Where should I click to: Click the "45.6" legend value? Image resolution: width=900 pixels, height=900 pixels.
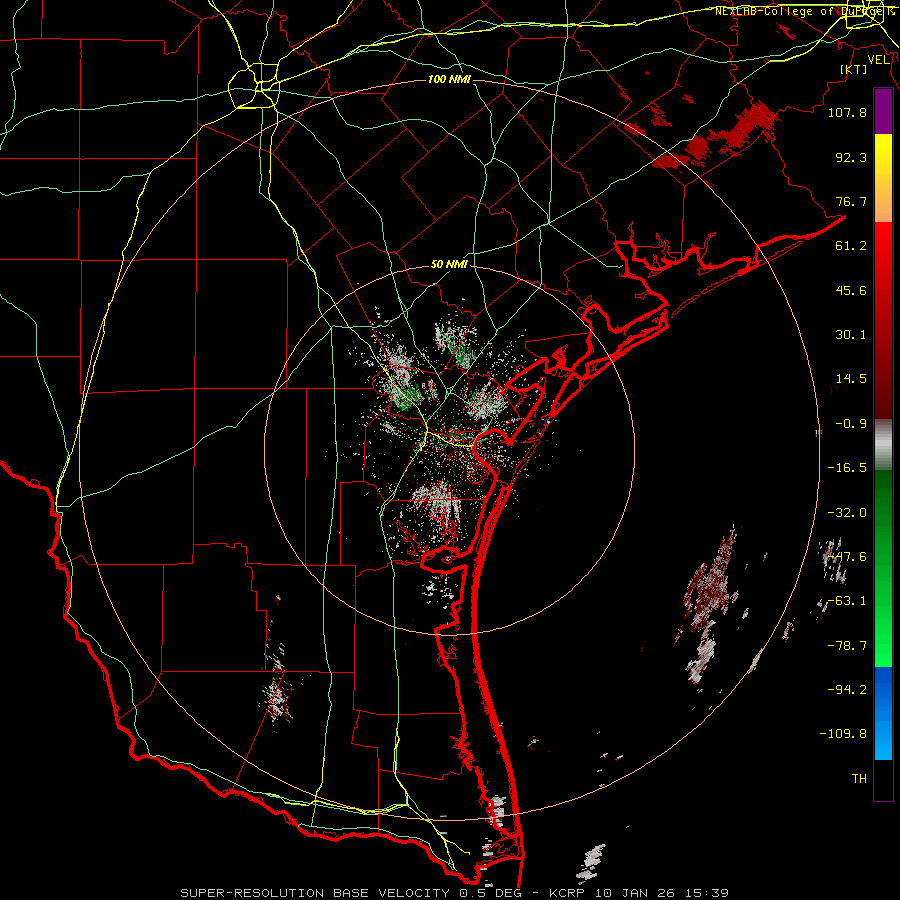tap(851, 290)
